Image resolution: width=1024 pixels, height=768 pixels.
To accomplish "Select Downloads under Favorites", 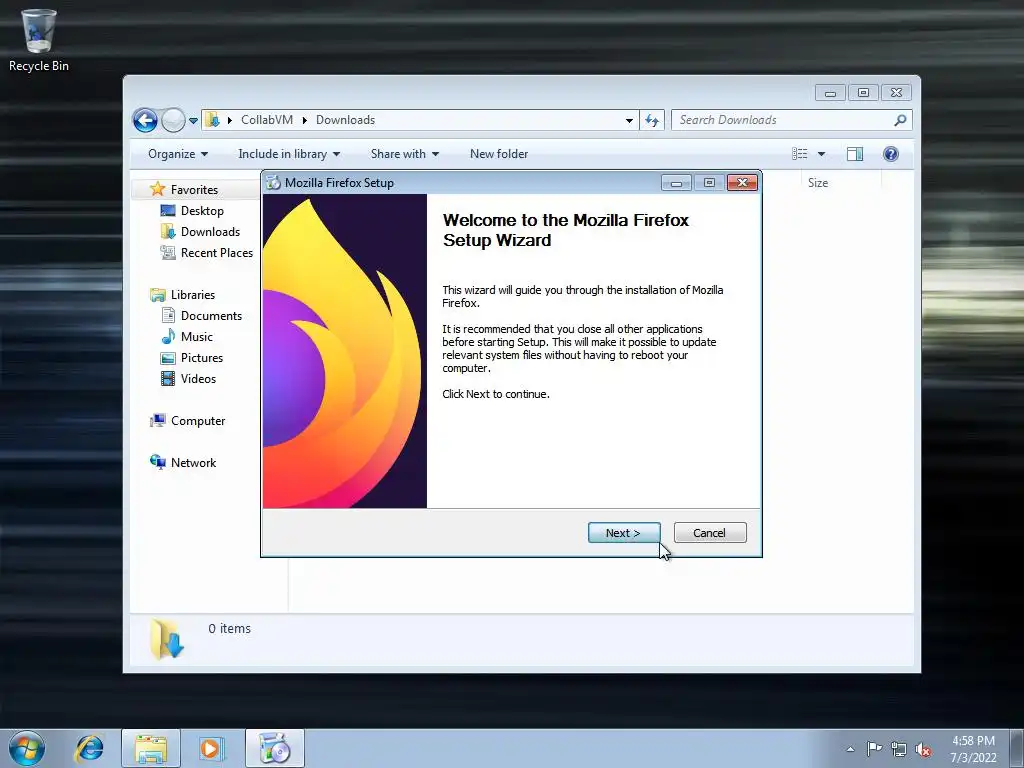I will (210, 232).
